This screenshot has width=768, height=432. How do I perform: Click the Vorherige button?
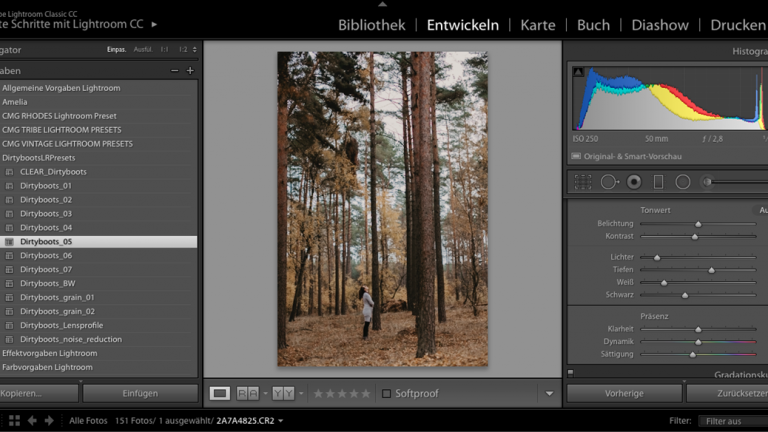(x=624, y=394)
